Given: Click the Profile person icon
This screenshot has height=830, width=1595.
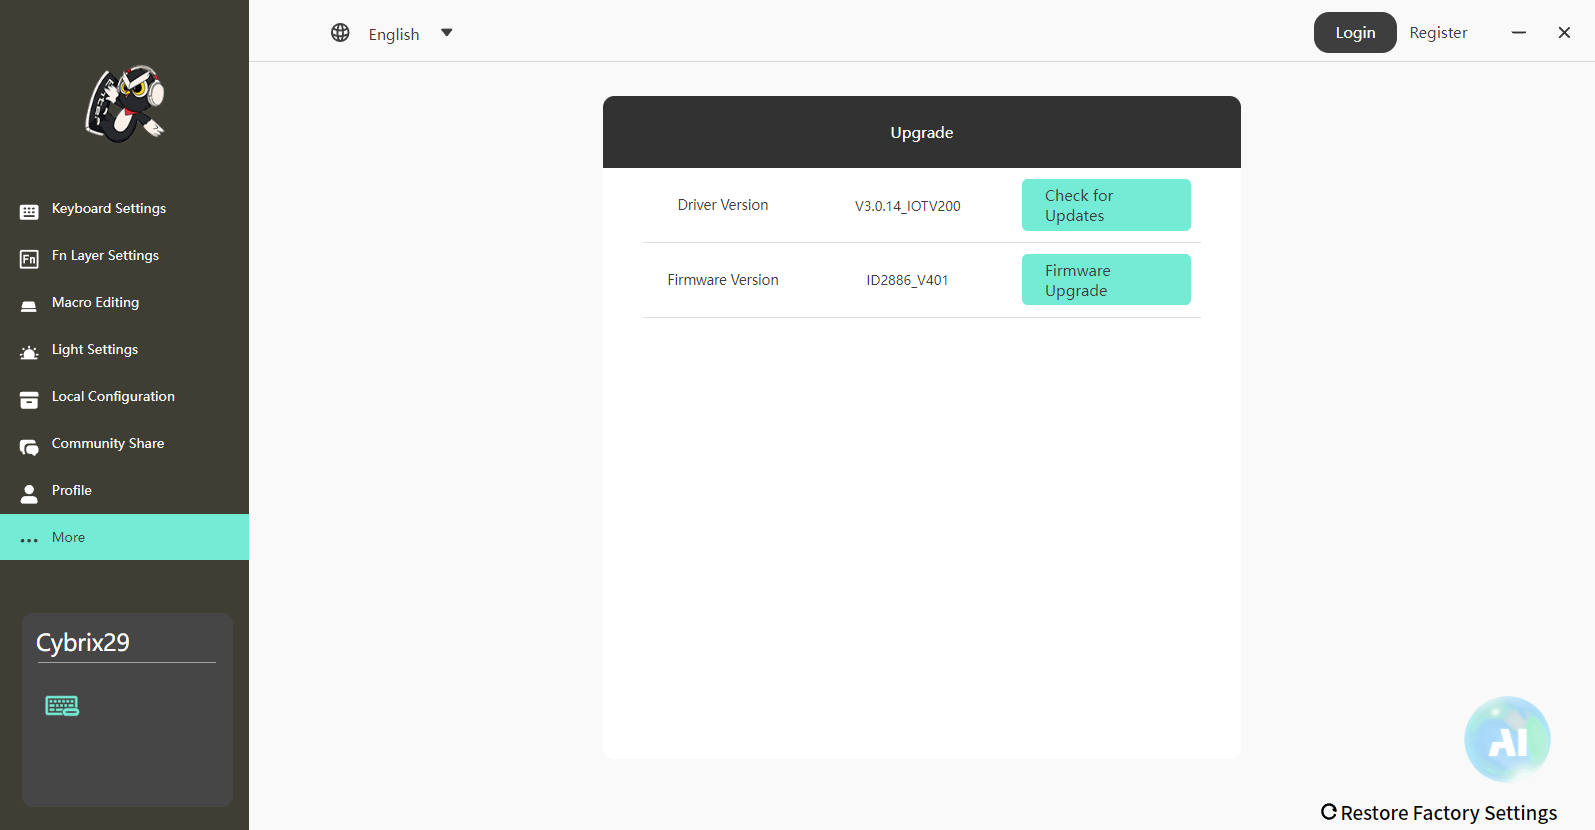Looking at the screenshot, I should [x=29, y=493].
